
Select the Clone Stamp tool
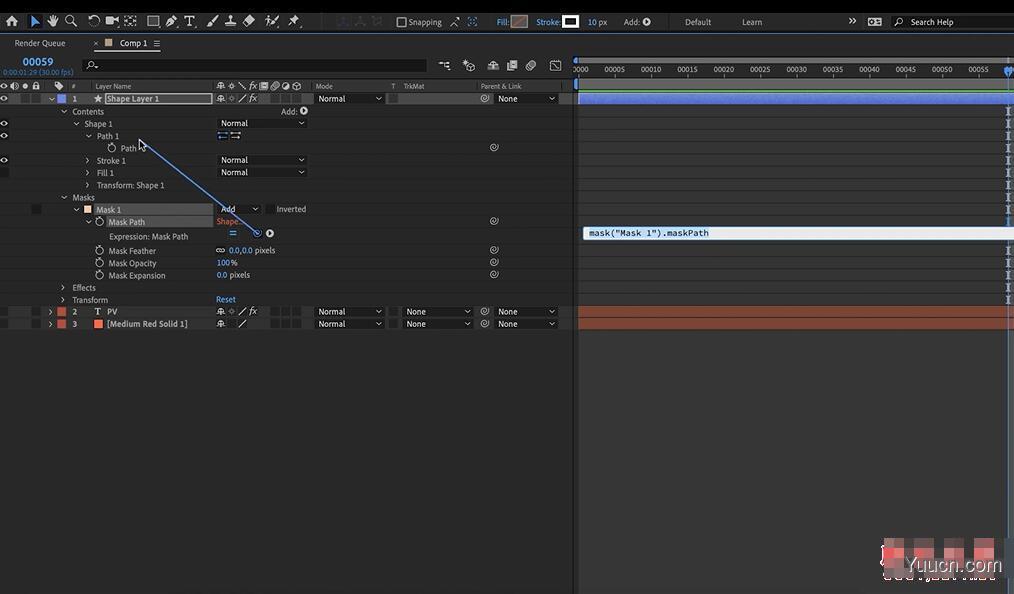(x=230, y=21)
